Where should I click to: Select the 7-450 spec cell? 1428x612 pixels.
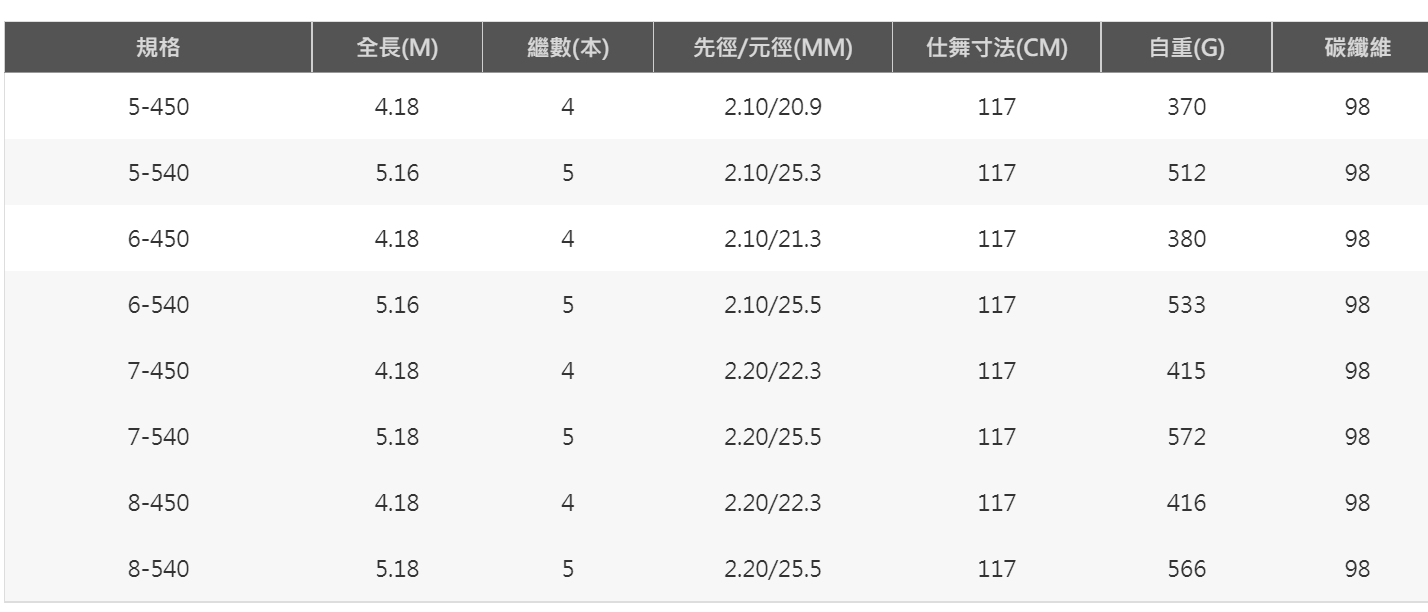pos(159,371)
